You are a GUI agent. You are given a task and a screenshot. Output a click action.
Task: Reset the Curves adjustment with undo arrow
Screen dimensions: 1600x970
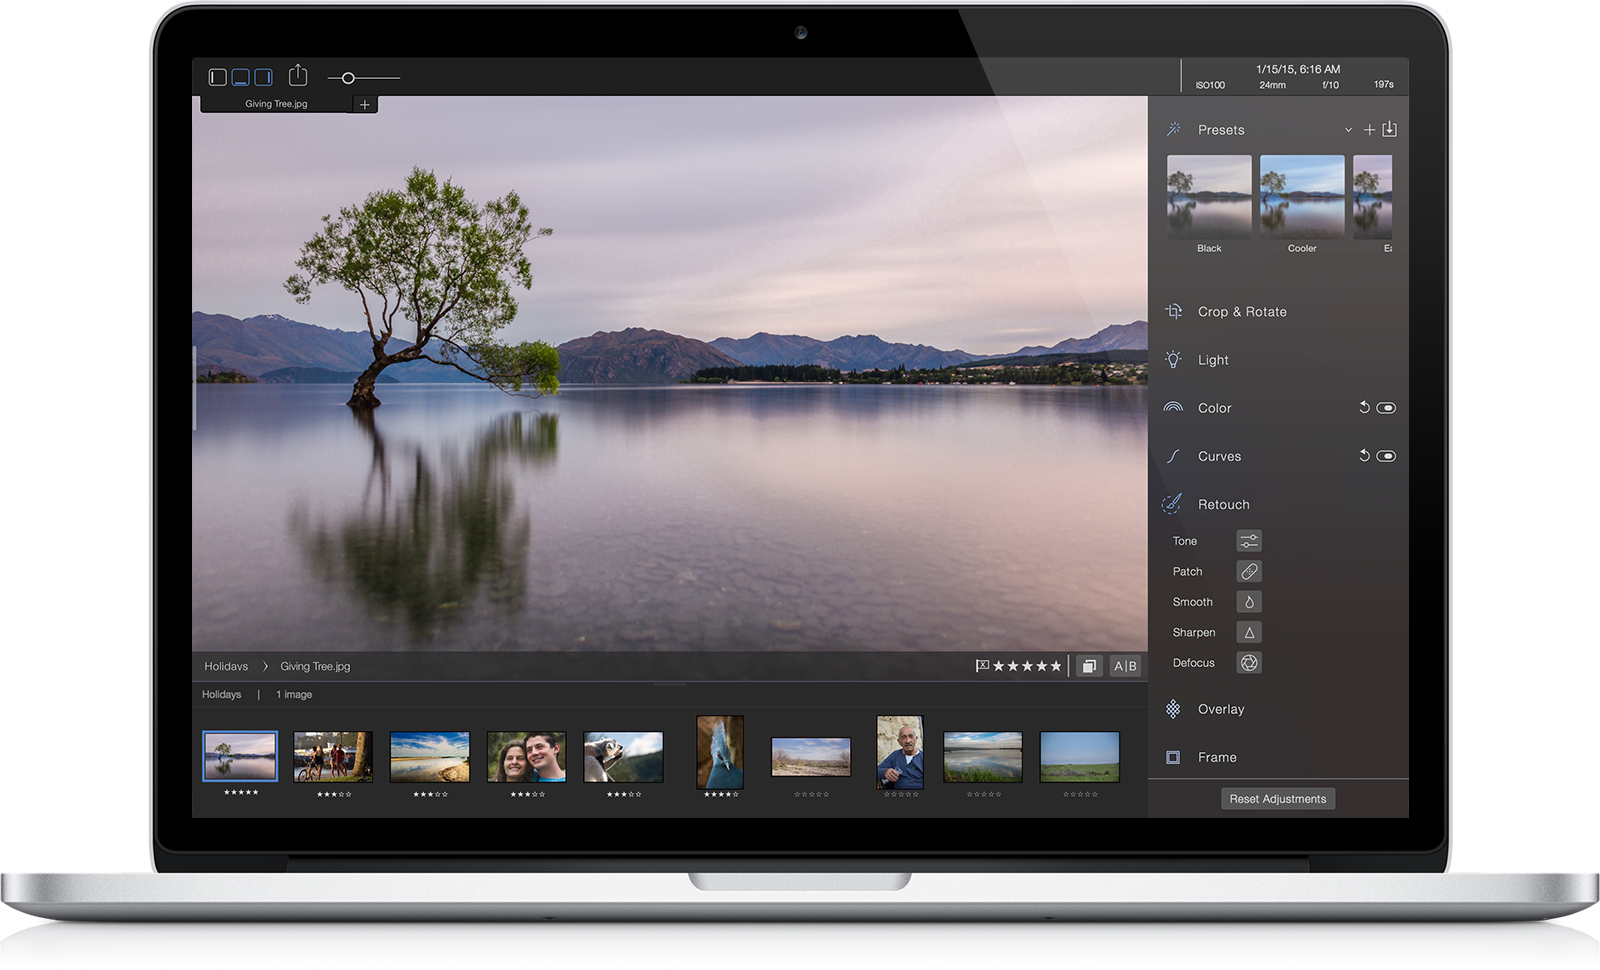click(x=1364, y=456)
